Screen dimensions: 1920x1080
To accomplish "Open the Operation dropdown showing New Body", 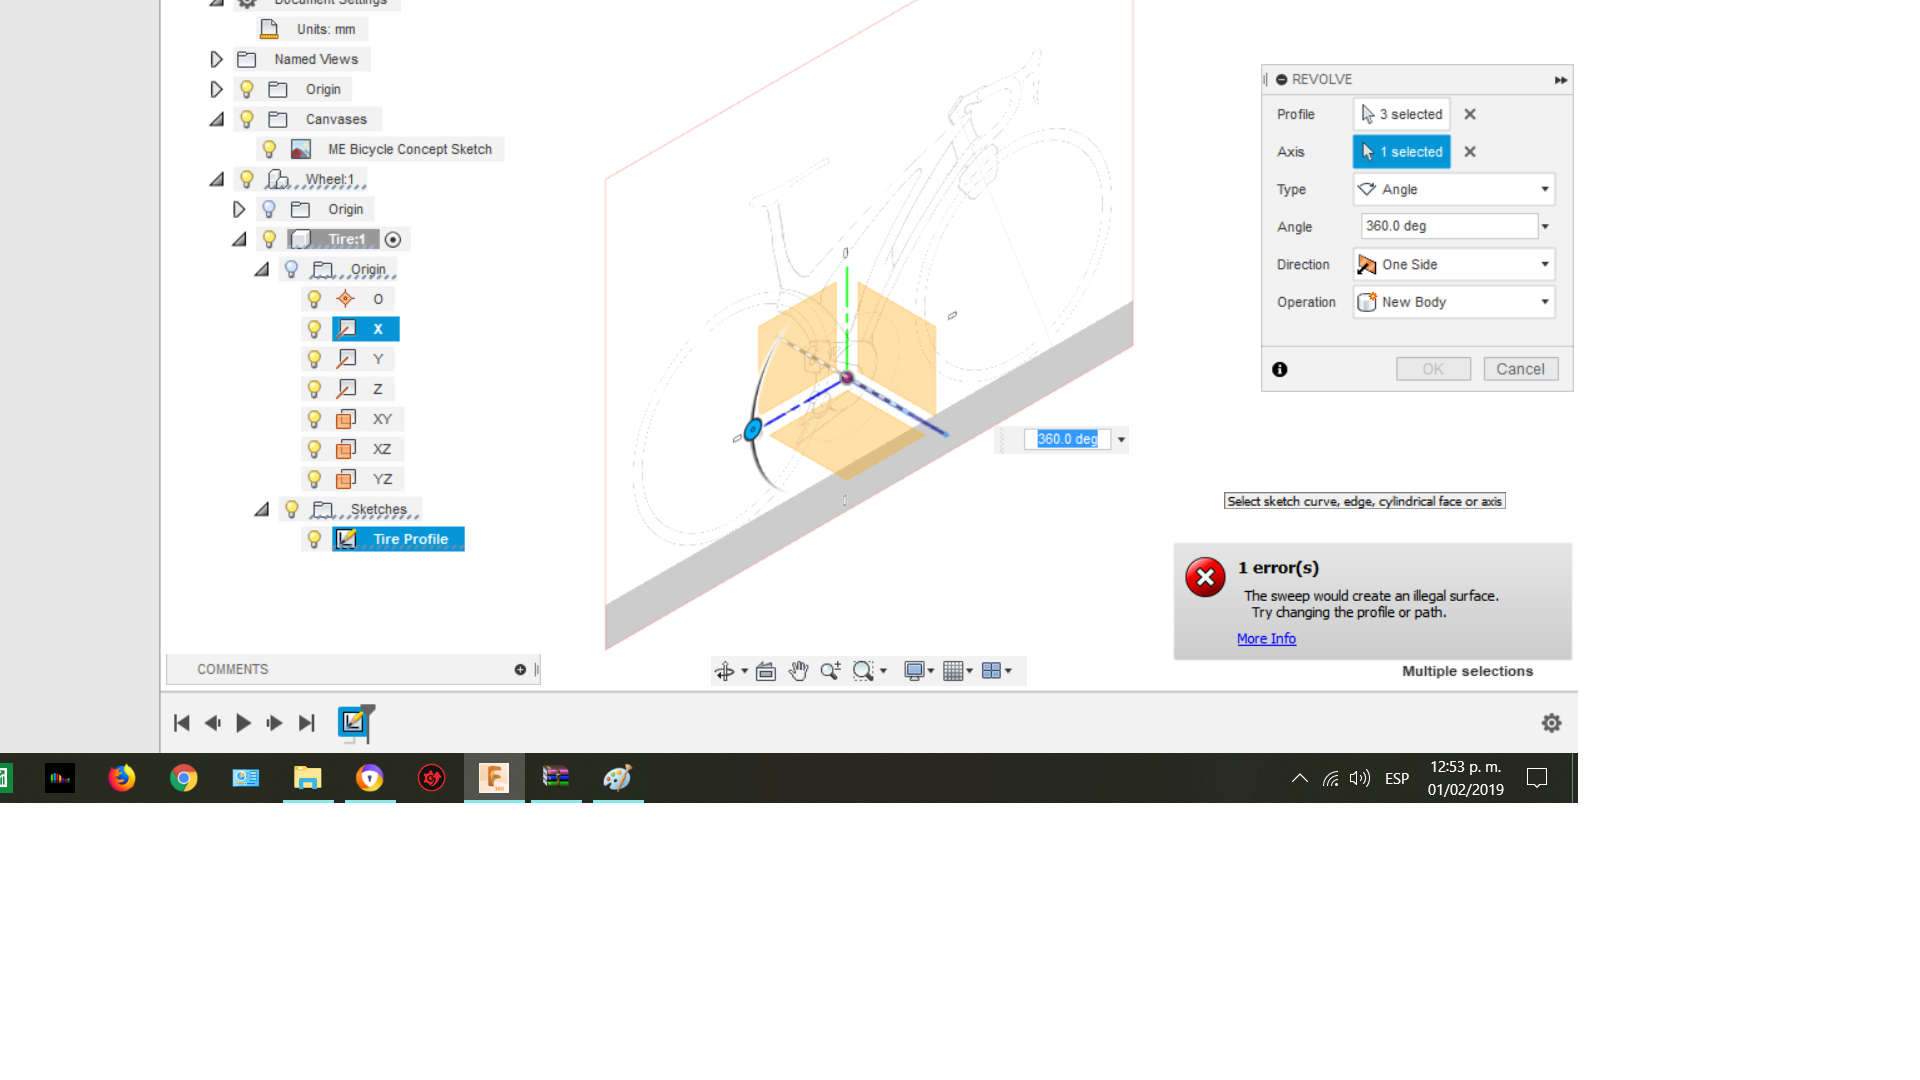I will pyautogui.click(x=1543, y=301).
